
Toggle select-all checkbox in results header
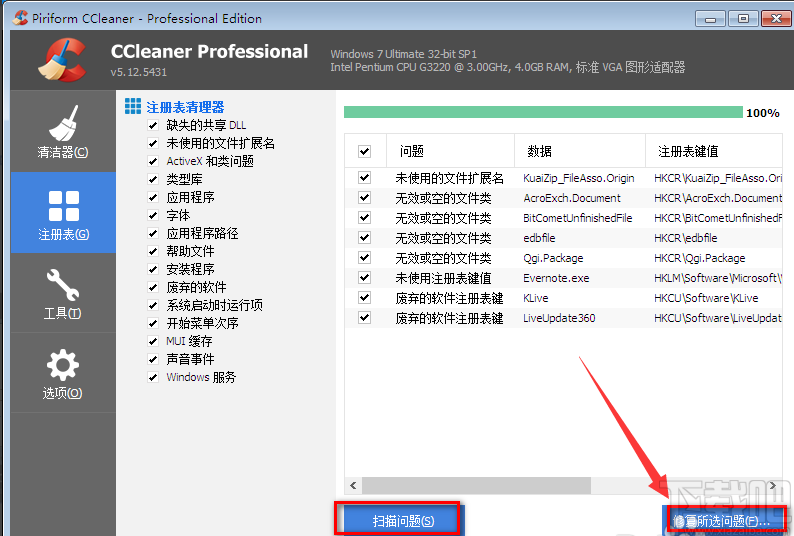pyautogui.click(x=364, y=151)
